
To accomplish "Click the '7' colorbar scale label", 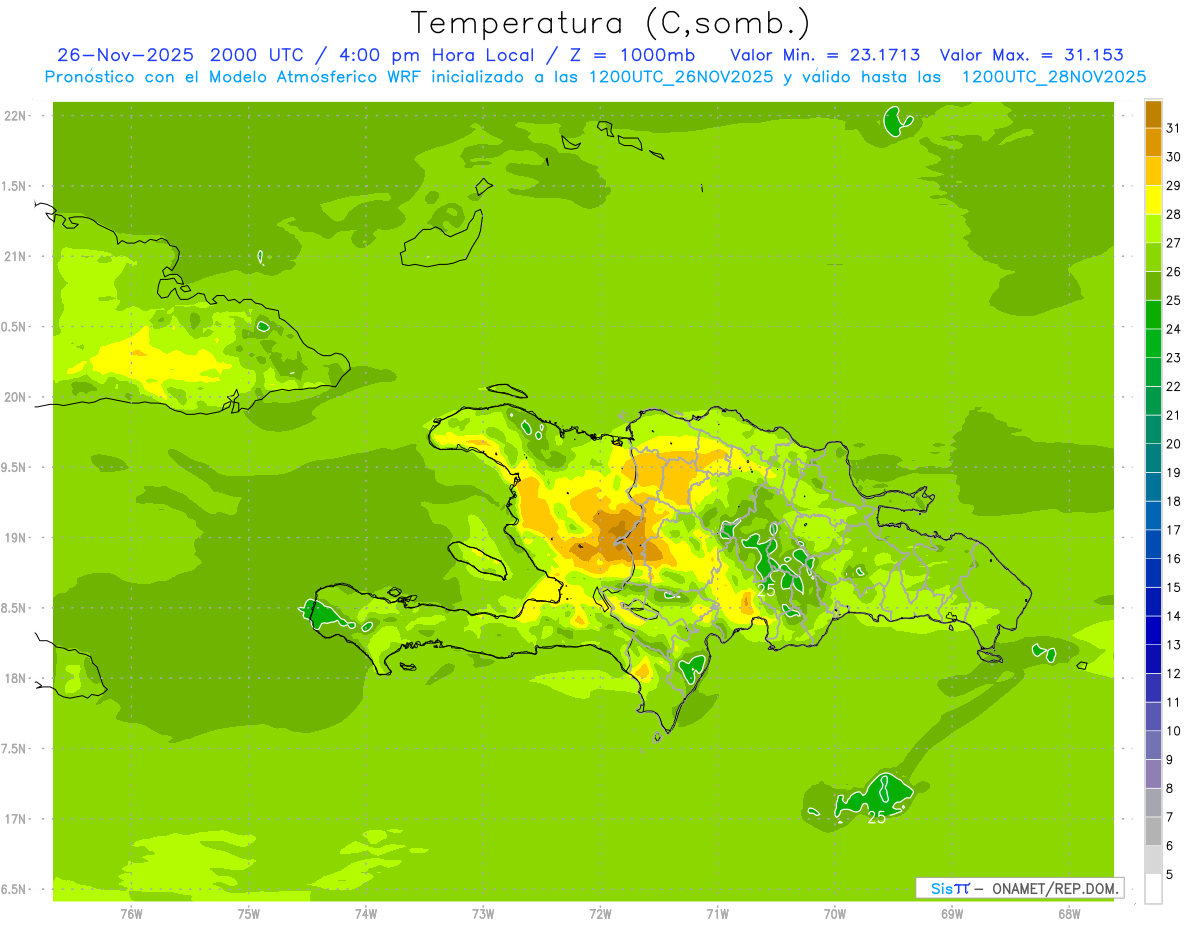I will pos(1170,817).
